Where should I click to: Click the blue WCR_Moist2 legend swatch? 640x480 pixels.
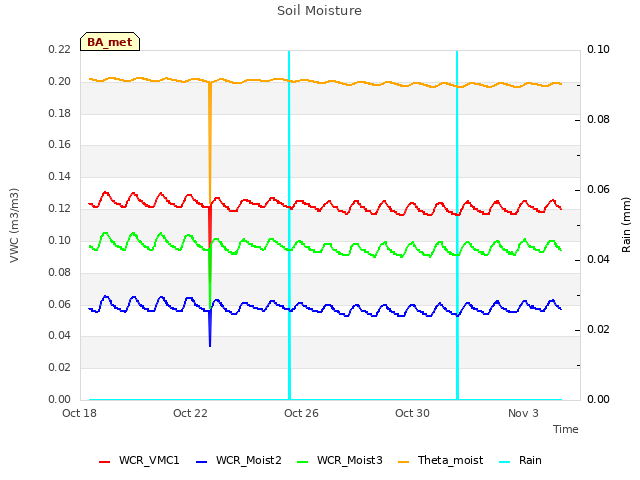(x=202, y=462)
